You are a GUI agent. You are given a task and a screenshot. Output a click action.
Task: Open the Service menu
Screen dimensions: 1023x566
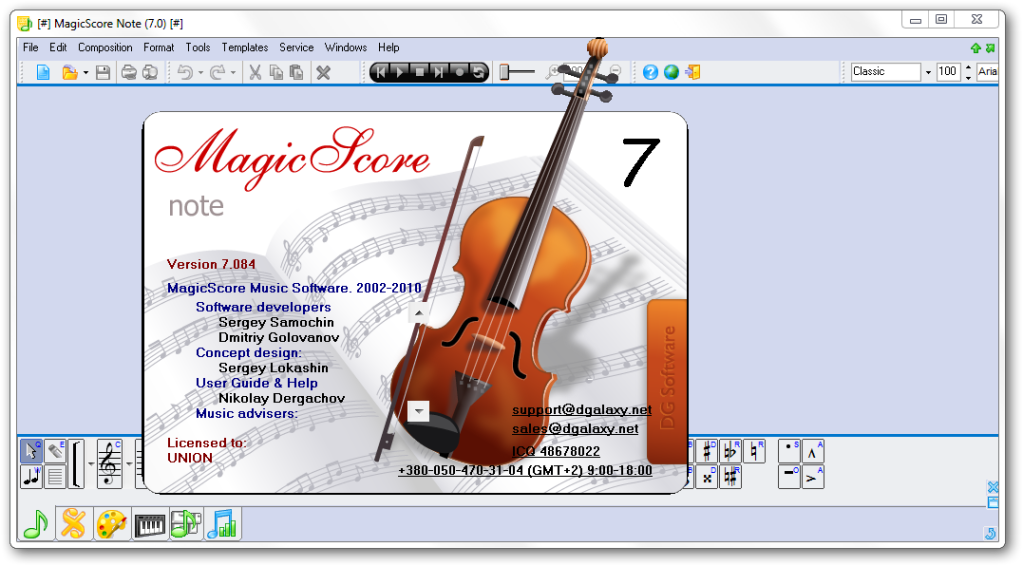point(296,48)
